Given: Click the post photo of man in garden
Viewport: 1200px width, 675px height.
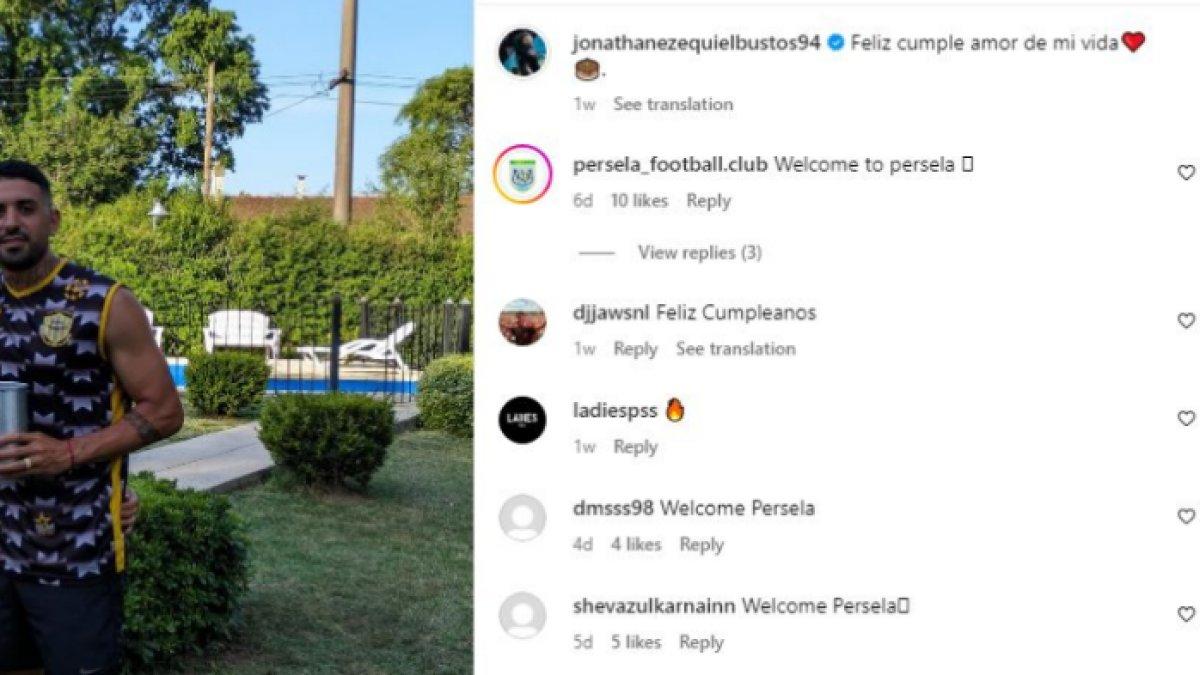Looking at the screenshot, I should (x=236, y=337).
